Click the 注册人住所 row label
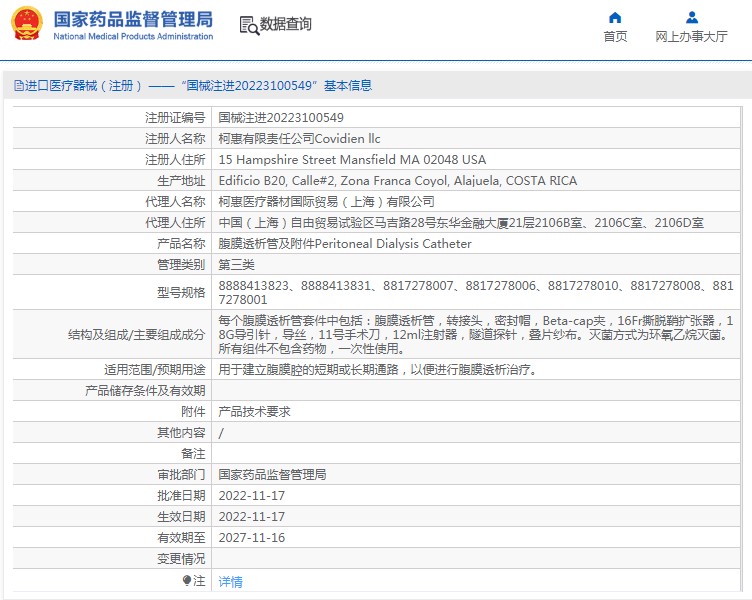The image size is (752, 600). pyautogui.click(x=175, y=160)
